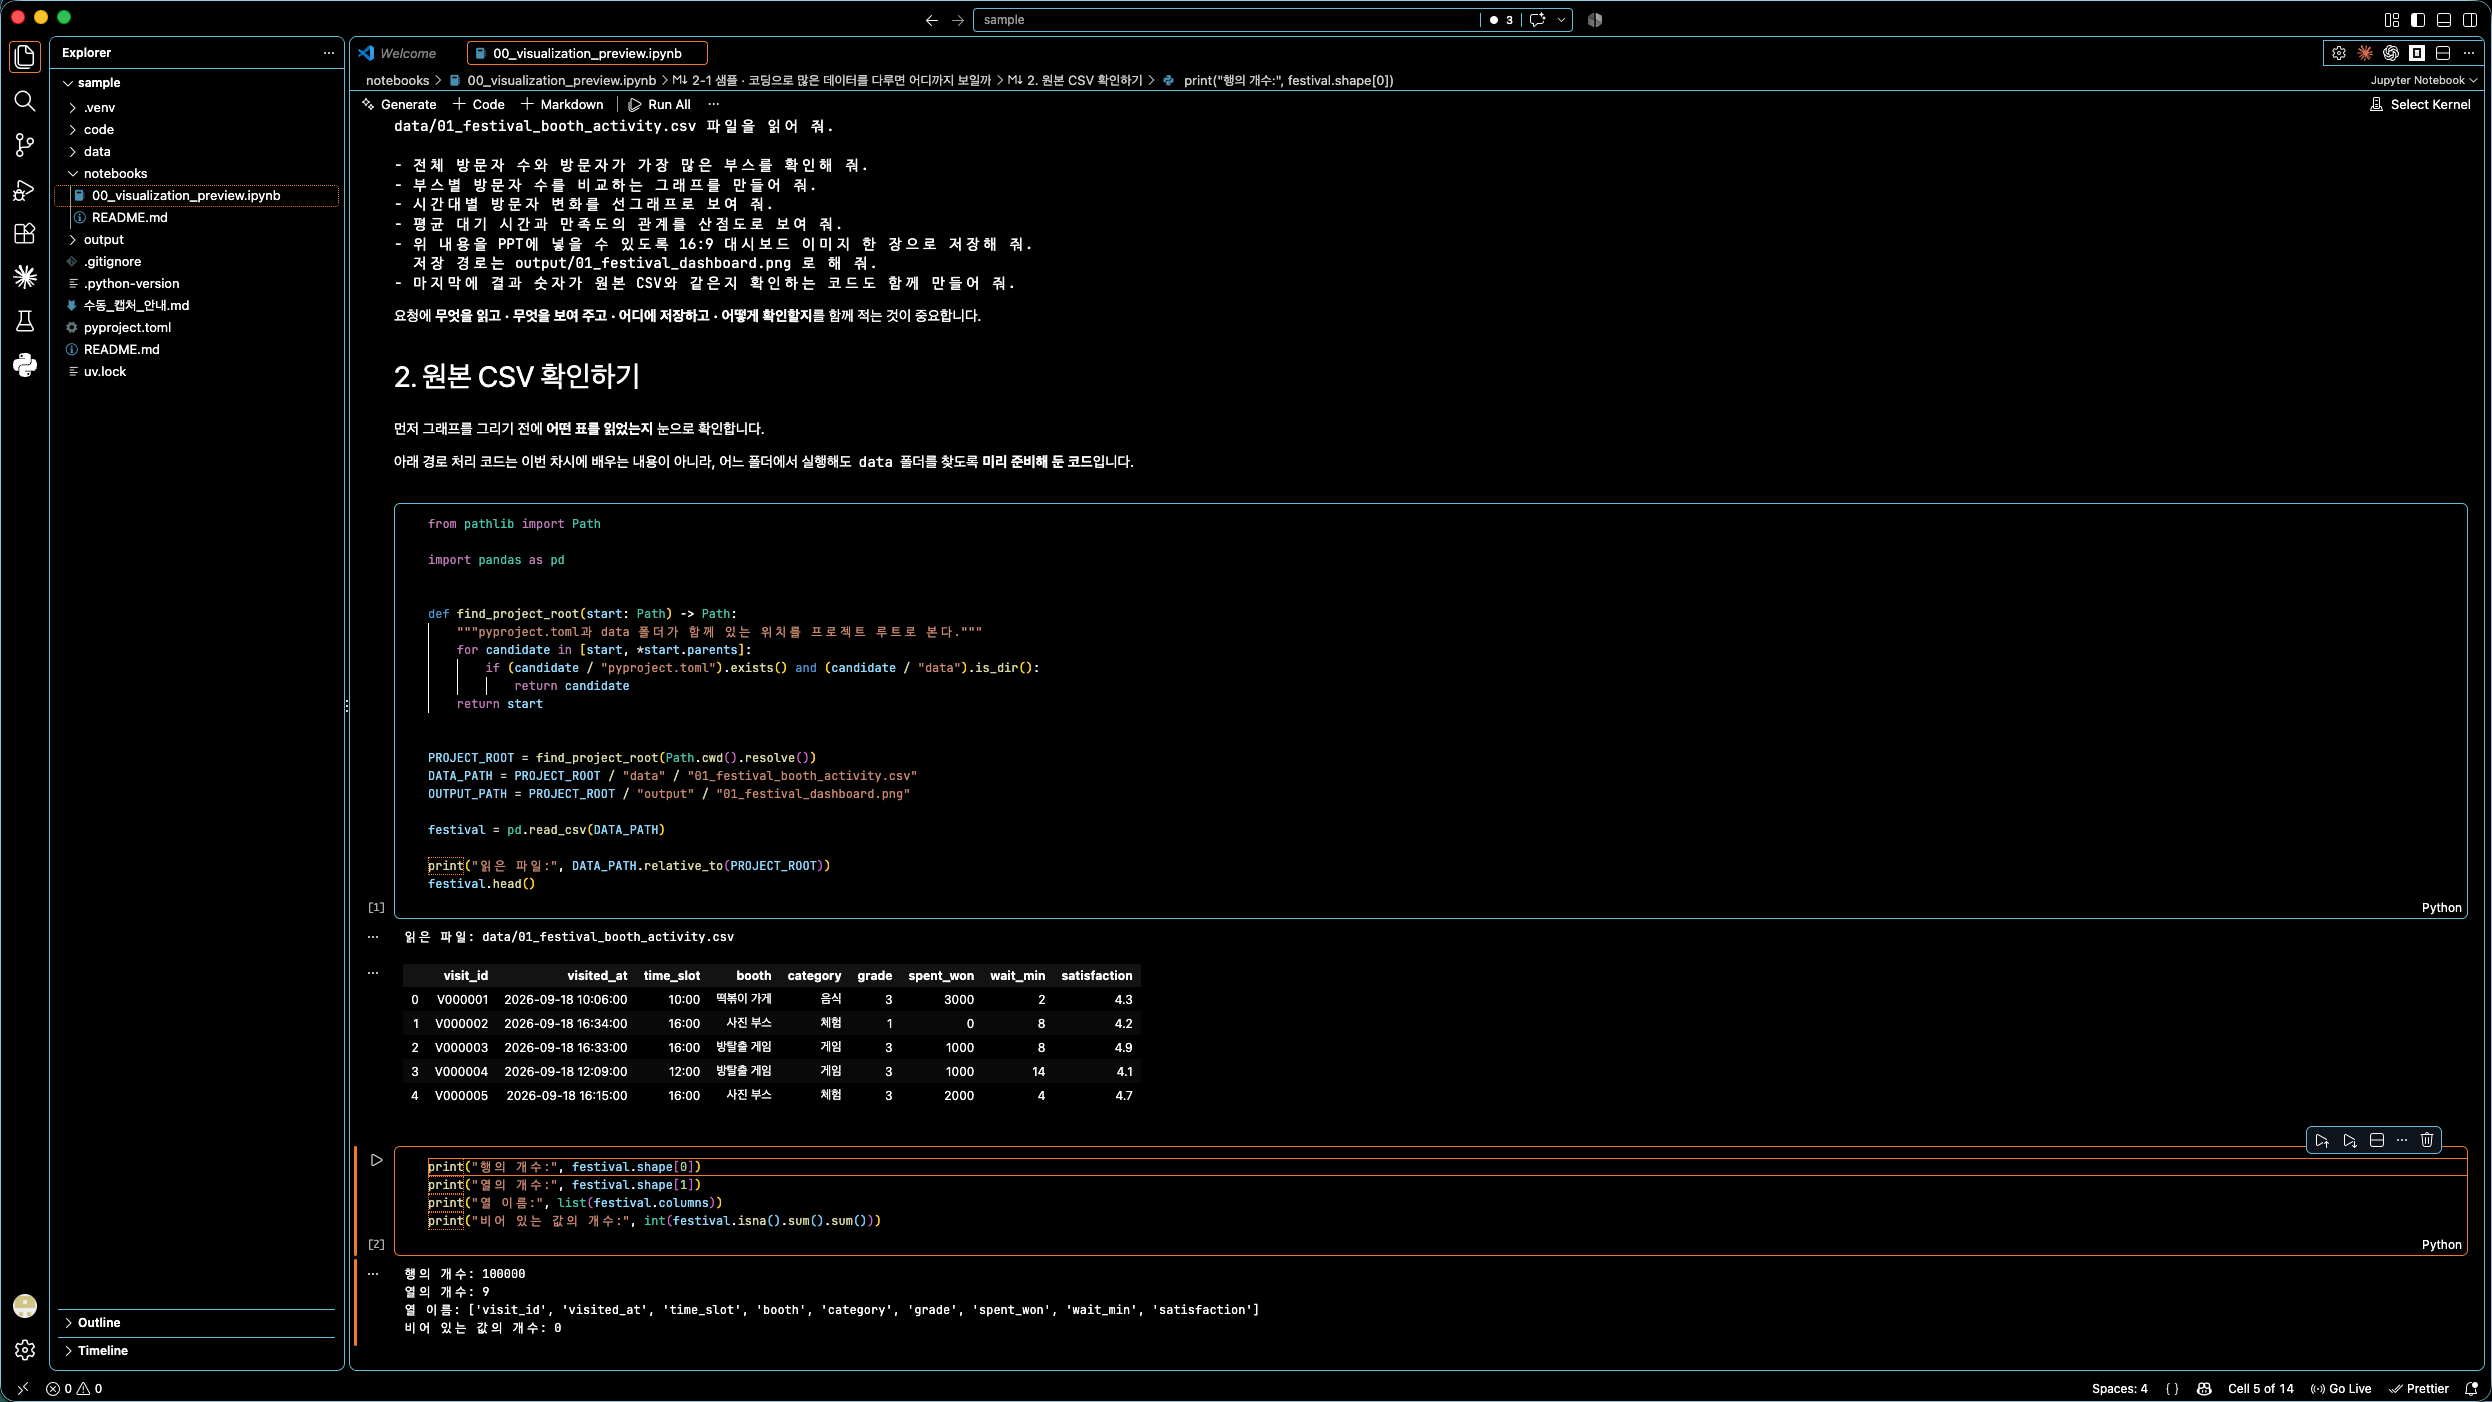Toggle the secondary side bar visibility
Viewport: 2492px width, 1402px height.
(x=2470, y=20)
